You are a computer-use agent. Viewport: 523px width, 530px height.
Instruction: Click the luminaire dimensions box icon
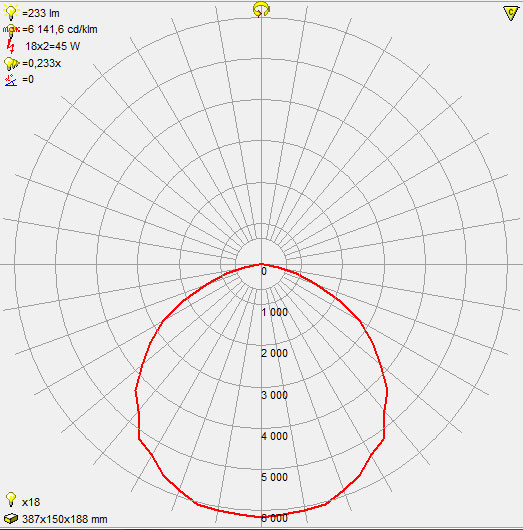point(11,519)
